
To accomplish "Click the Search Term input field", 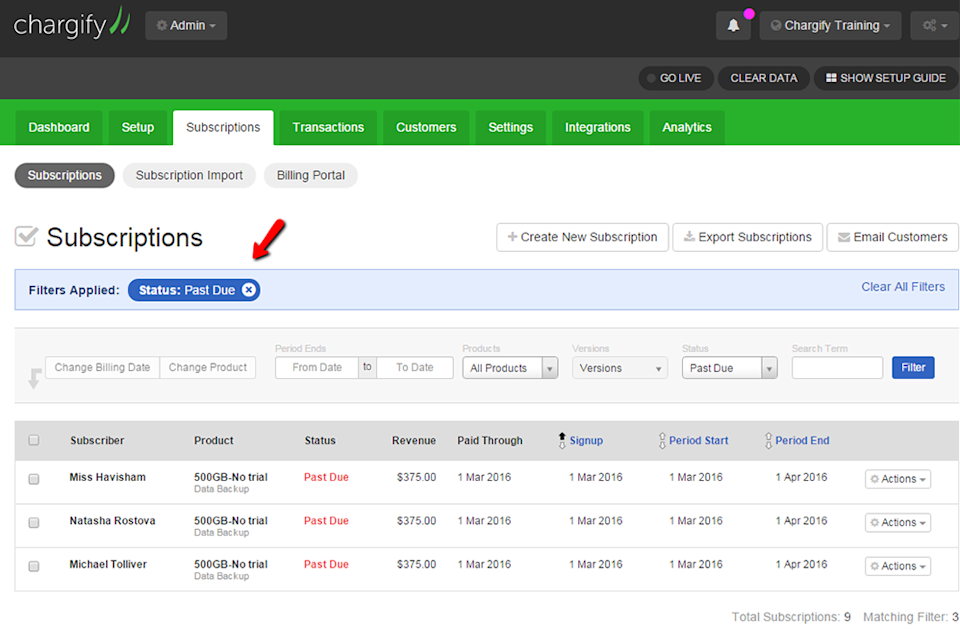I will tap(837, 367).
